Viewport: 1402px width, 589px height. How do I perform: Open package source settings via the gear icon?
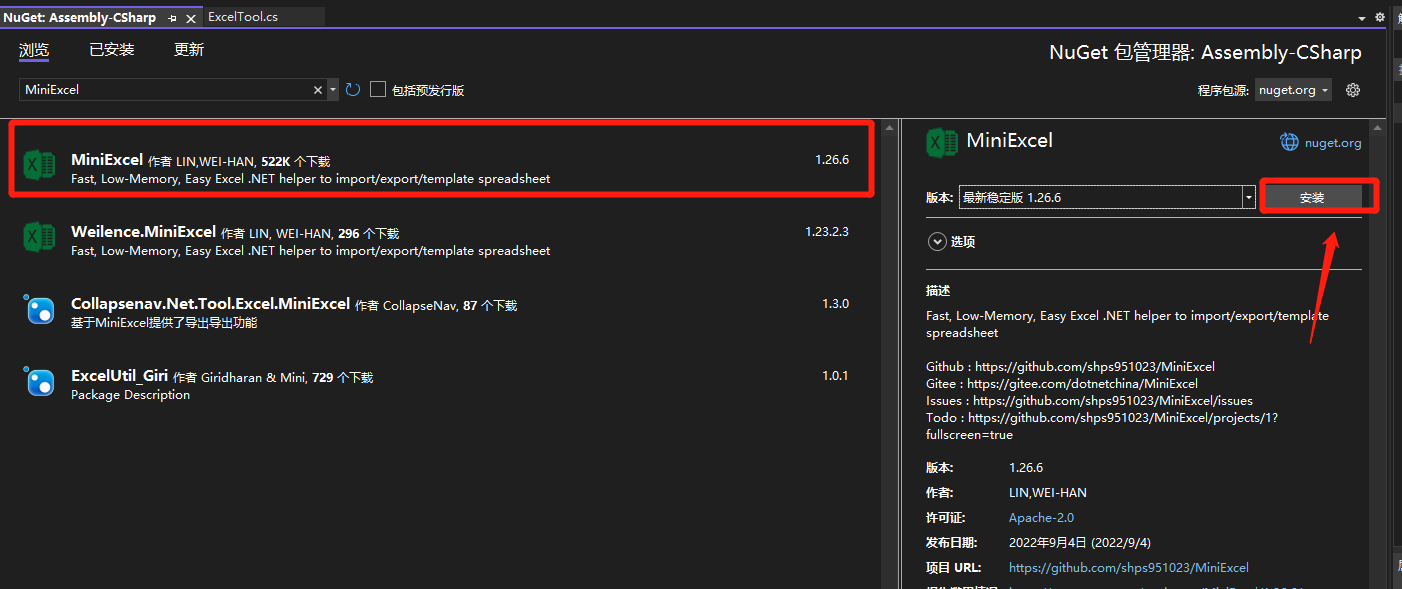1353,89
